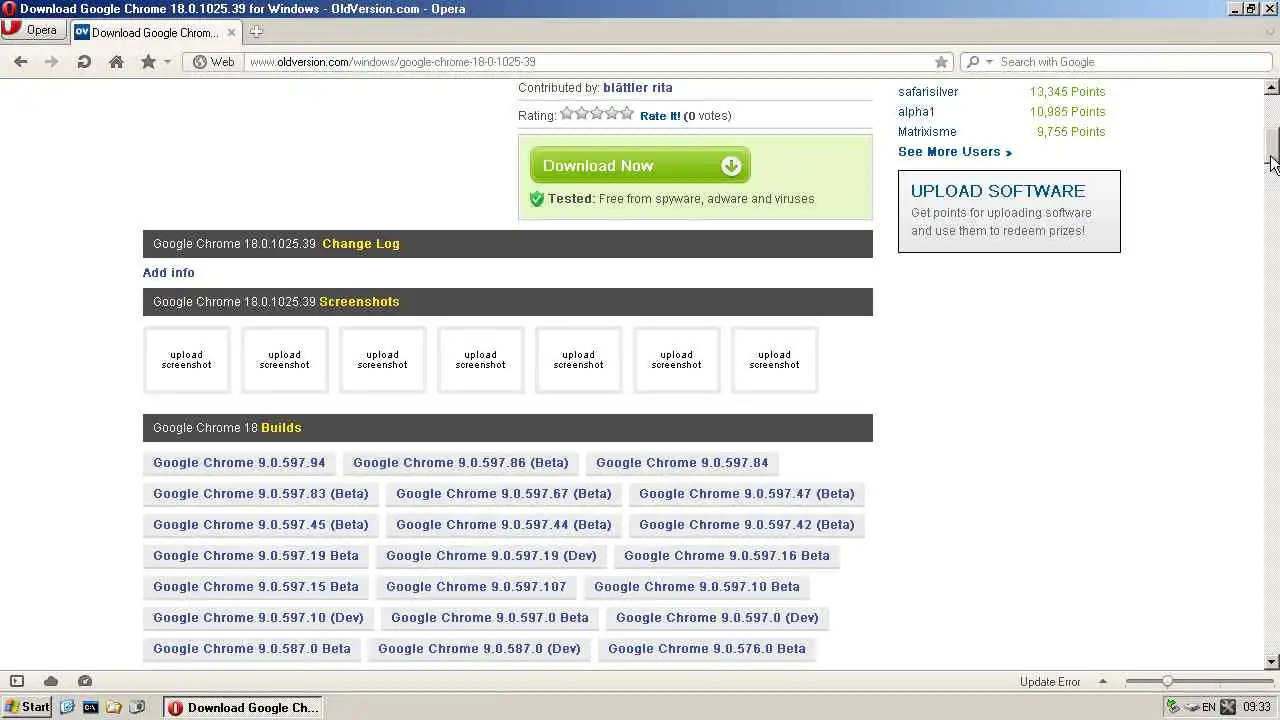This screenshot has width=1280, height=720.
Task: Open Google Chrome 9.0.597.47 (Beta) build
Action: click(746, 494)
